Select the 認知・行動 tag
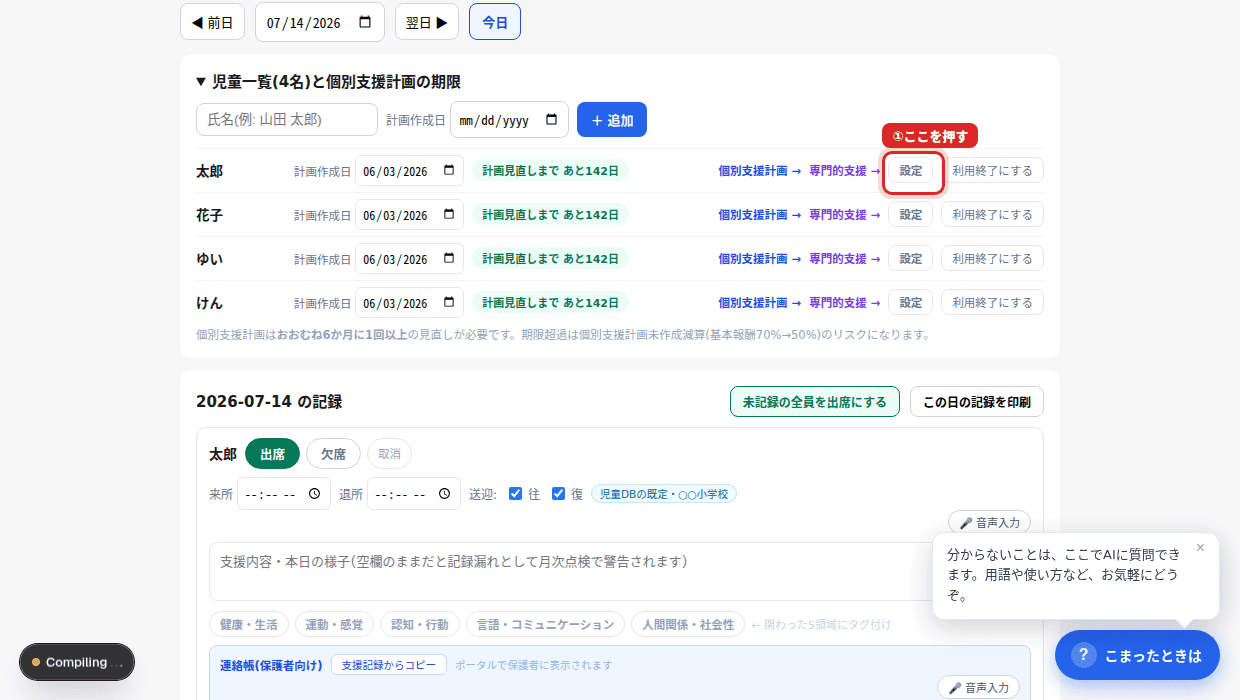 point(420,625)
